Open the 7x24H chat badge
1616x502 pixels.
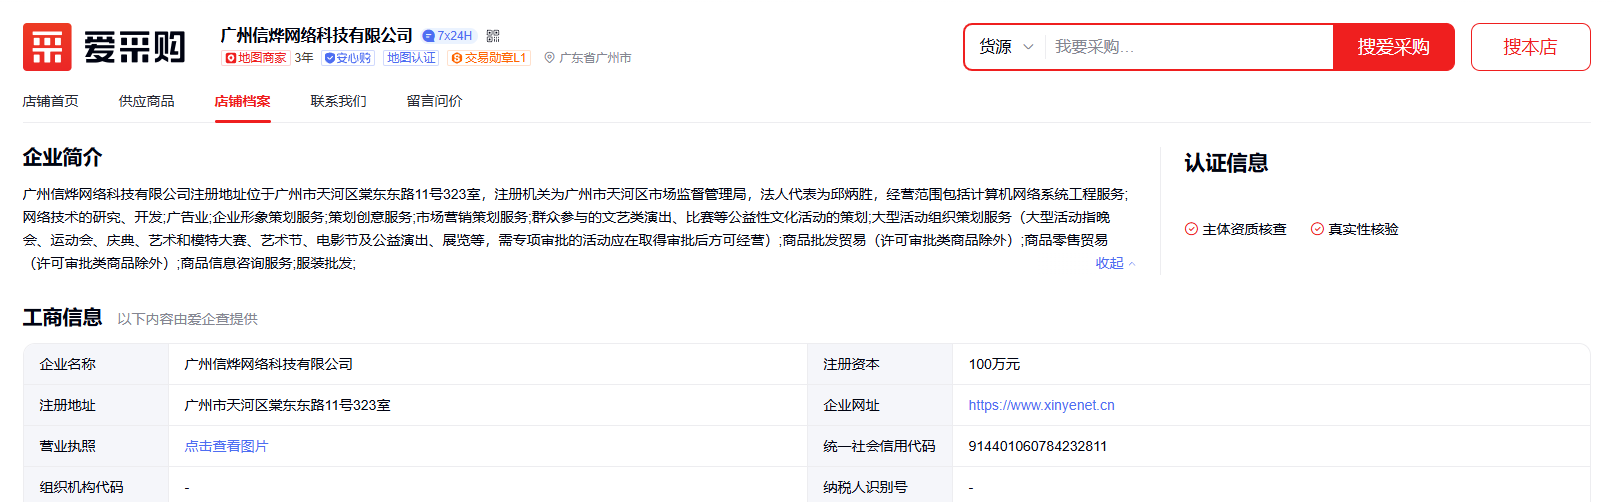tap(447, 36)
